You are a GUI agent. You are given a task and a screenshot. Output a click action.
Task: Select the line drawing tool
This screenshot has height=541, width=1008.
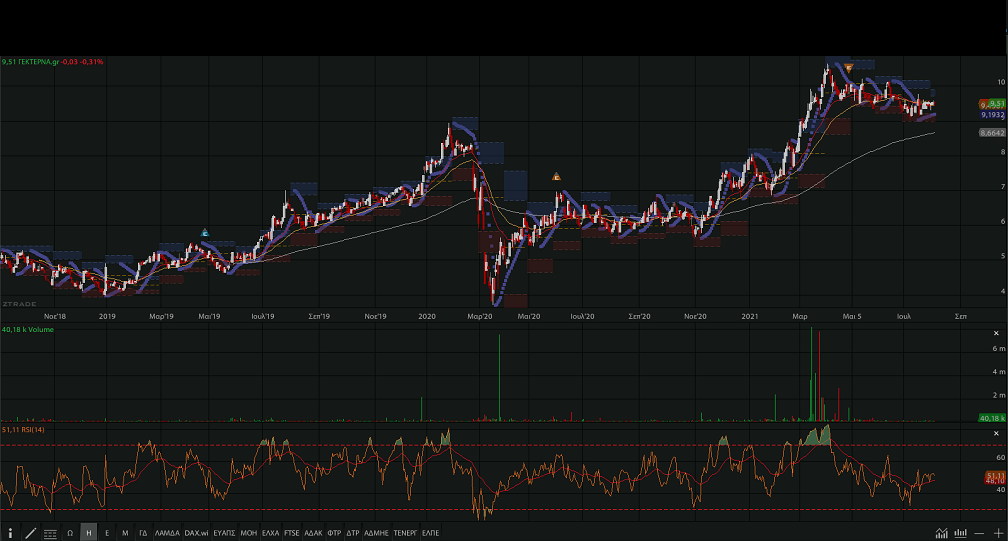click(x=30, y=533)
